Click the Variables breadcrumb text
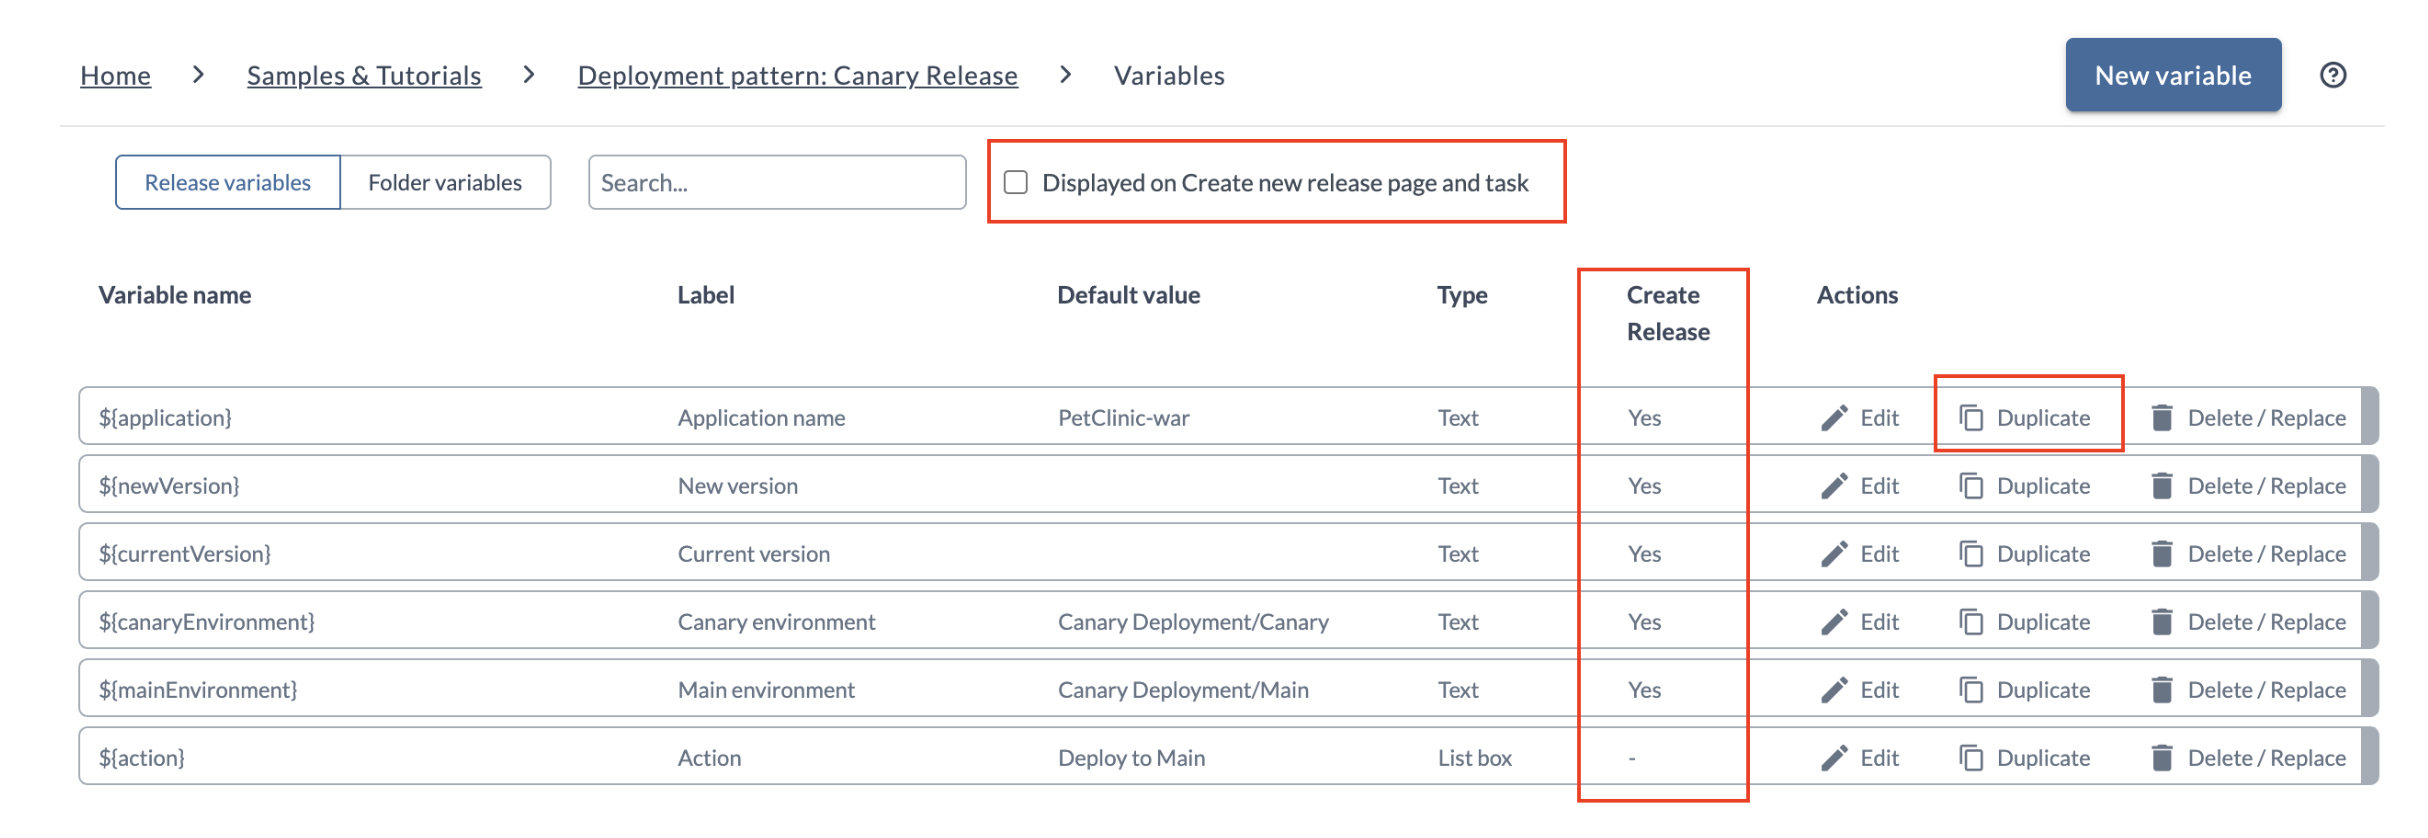Image resolution: width=2428 pixels, height=838 pixels. tap(1169, 76)
